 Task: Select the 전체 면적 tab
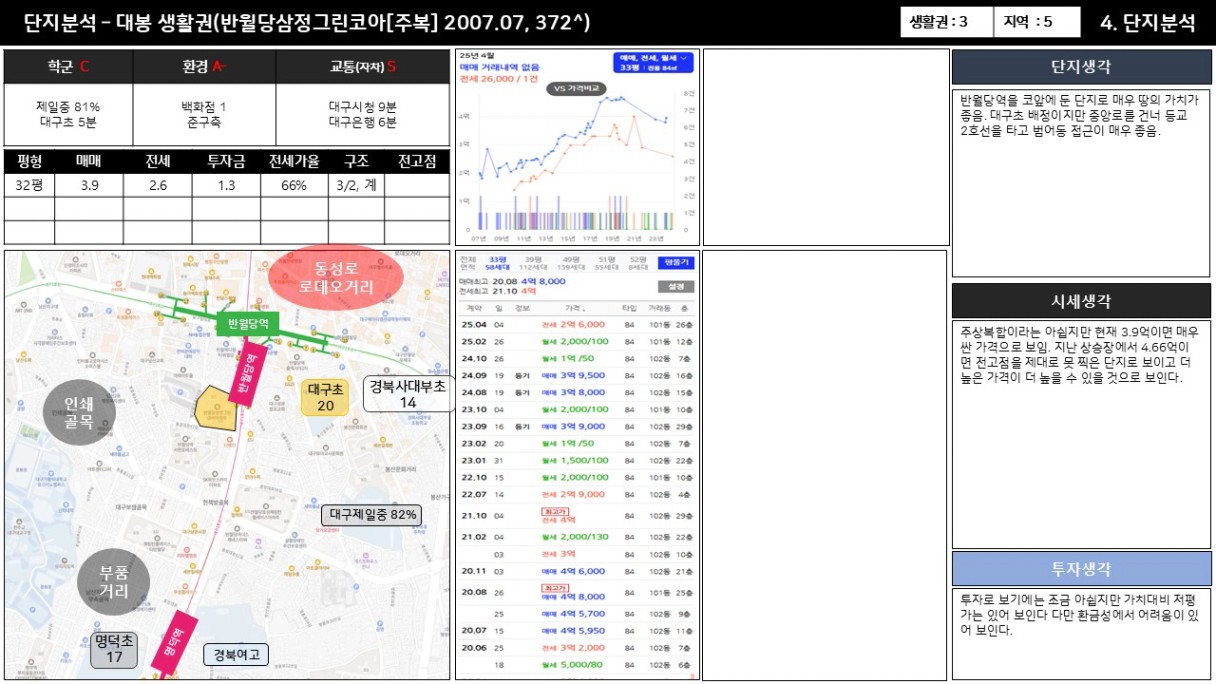point(467,263)
